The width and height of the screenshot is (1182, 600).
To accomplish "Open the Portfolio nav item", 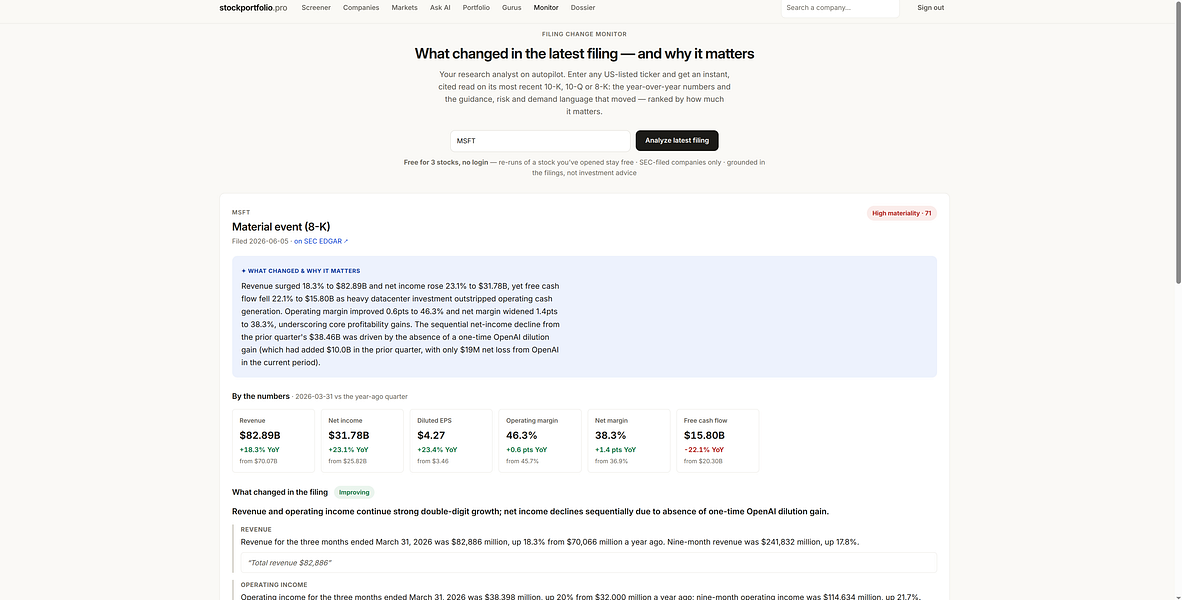I will [476, 8].
